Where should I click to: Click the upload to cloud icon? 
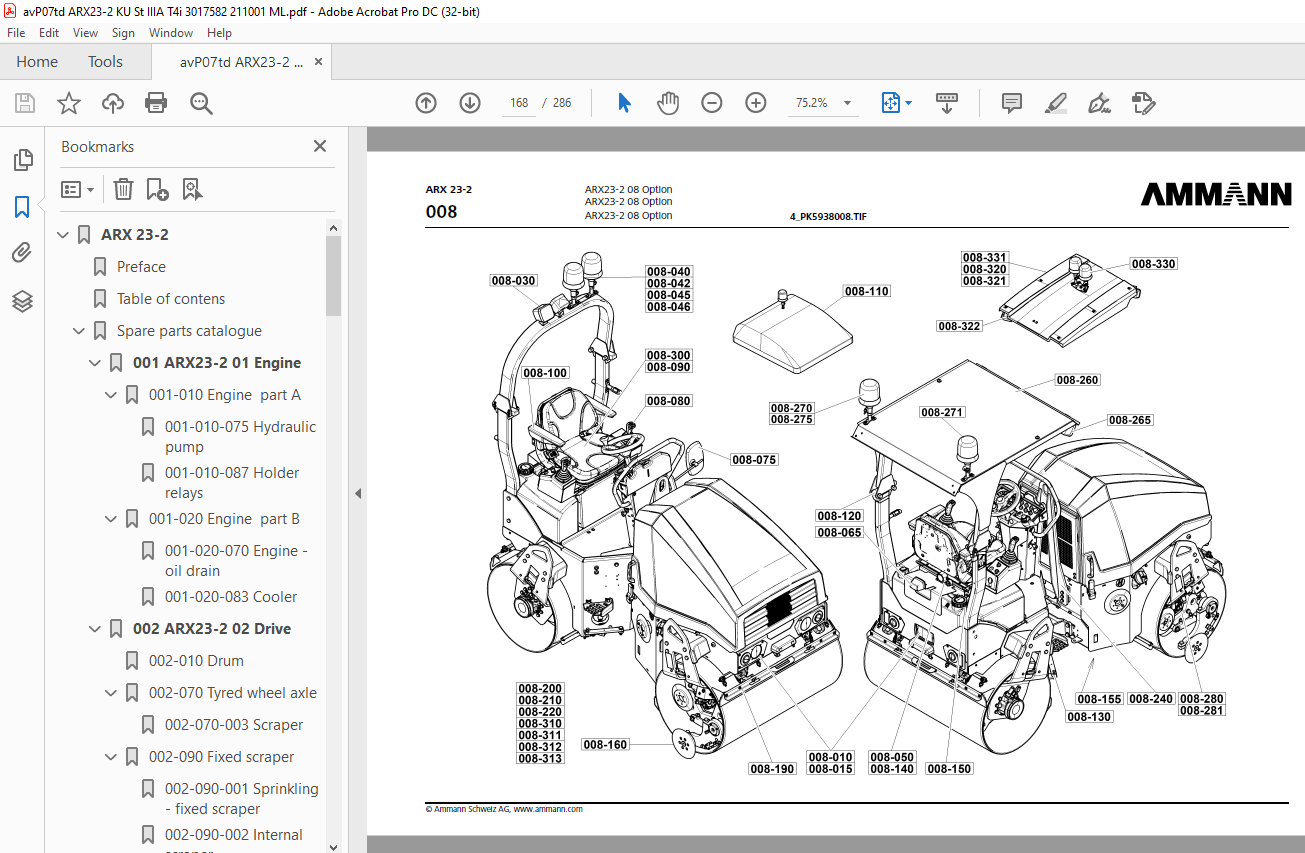pyautogui.click(x=113, y=103)
